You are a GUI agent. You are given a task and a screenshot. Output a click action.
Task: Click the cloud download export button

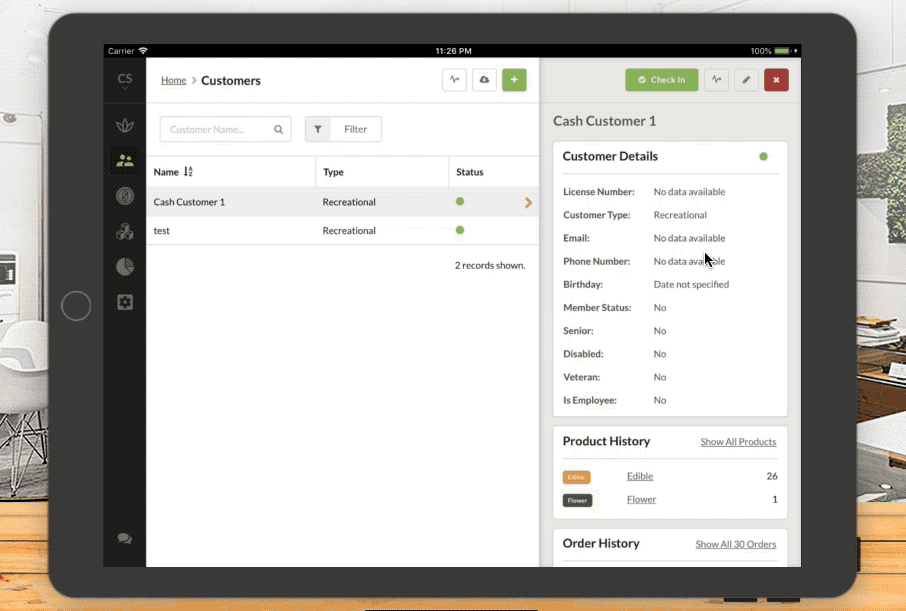[484, 80]
